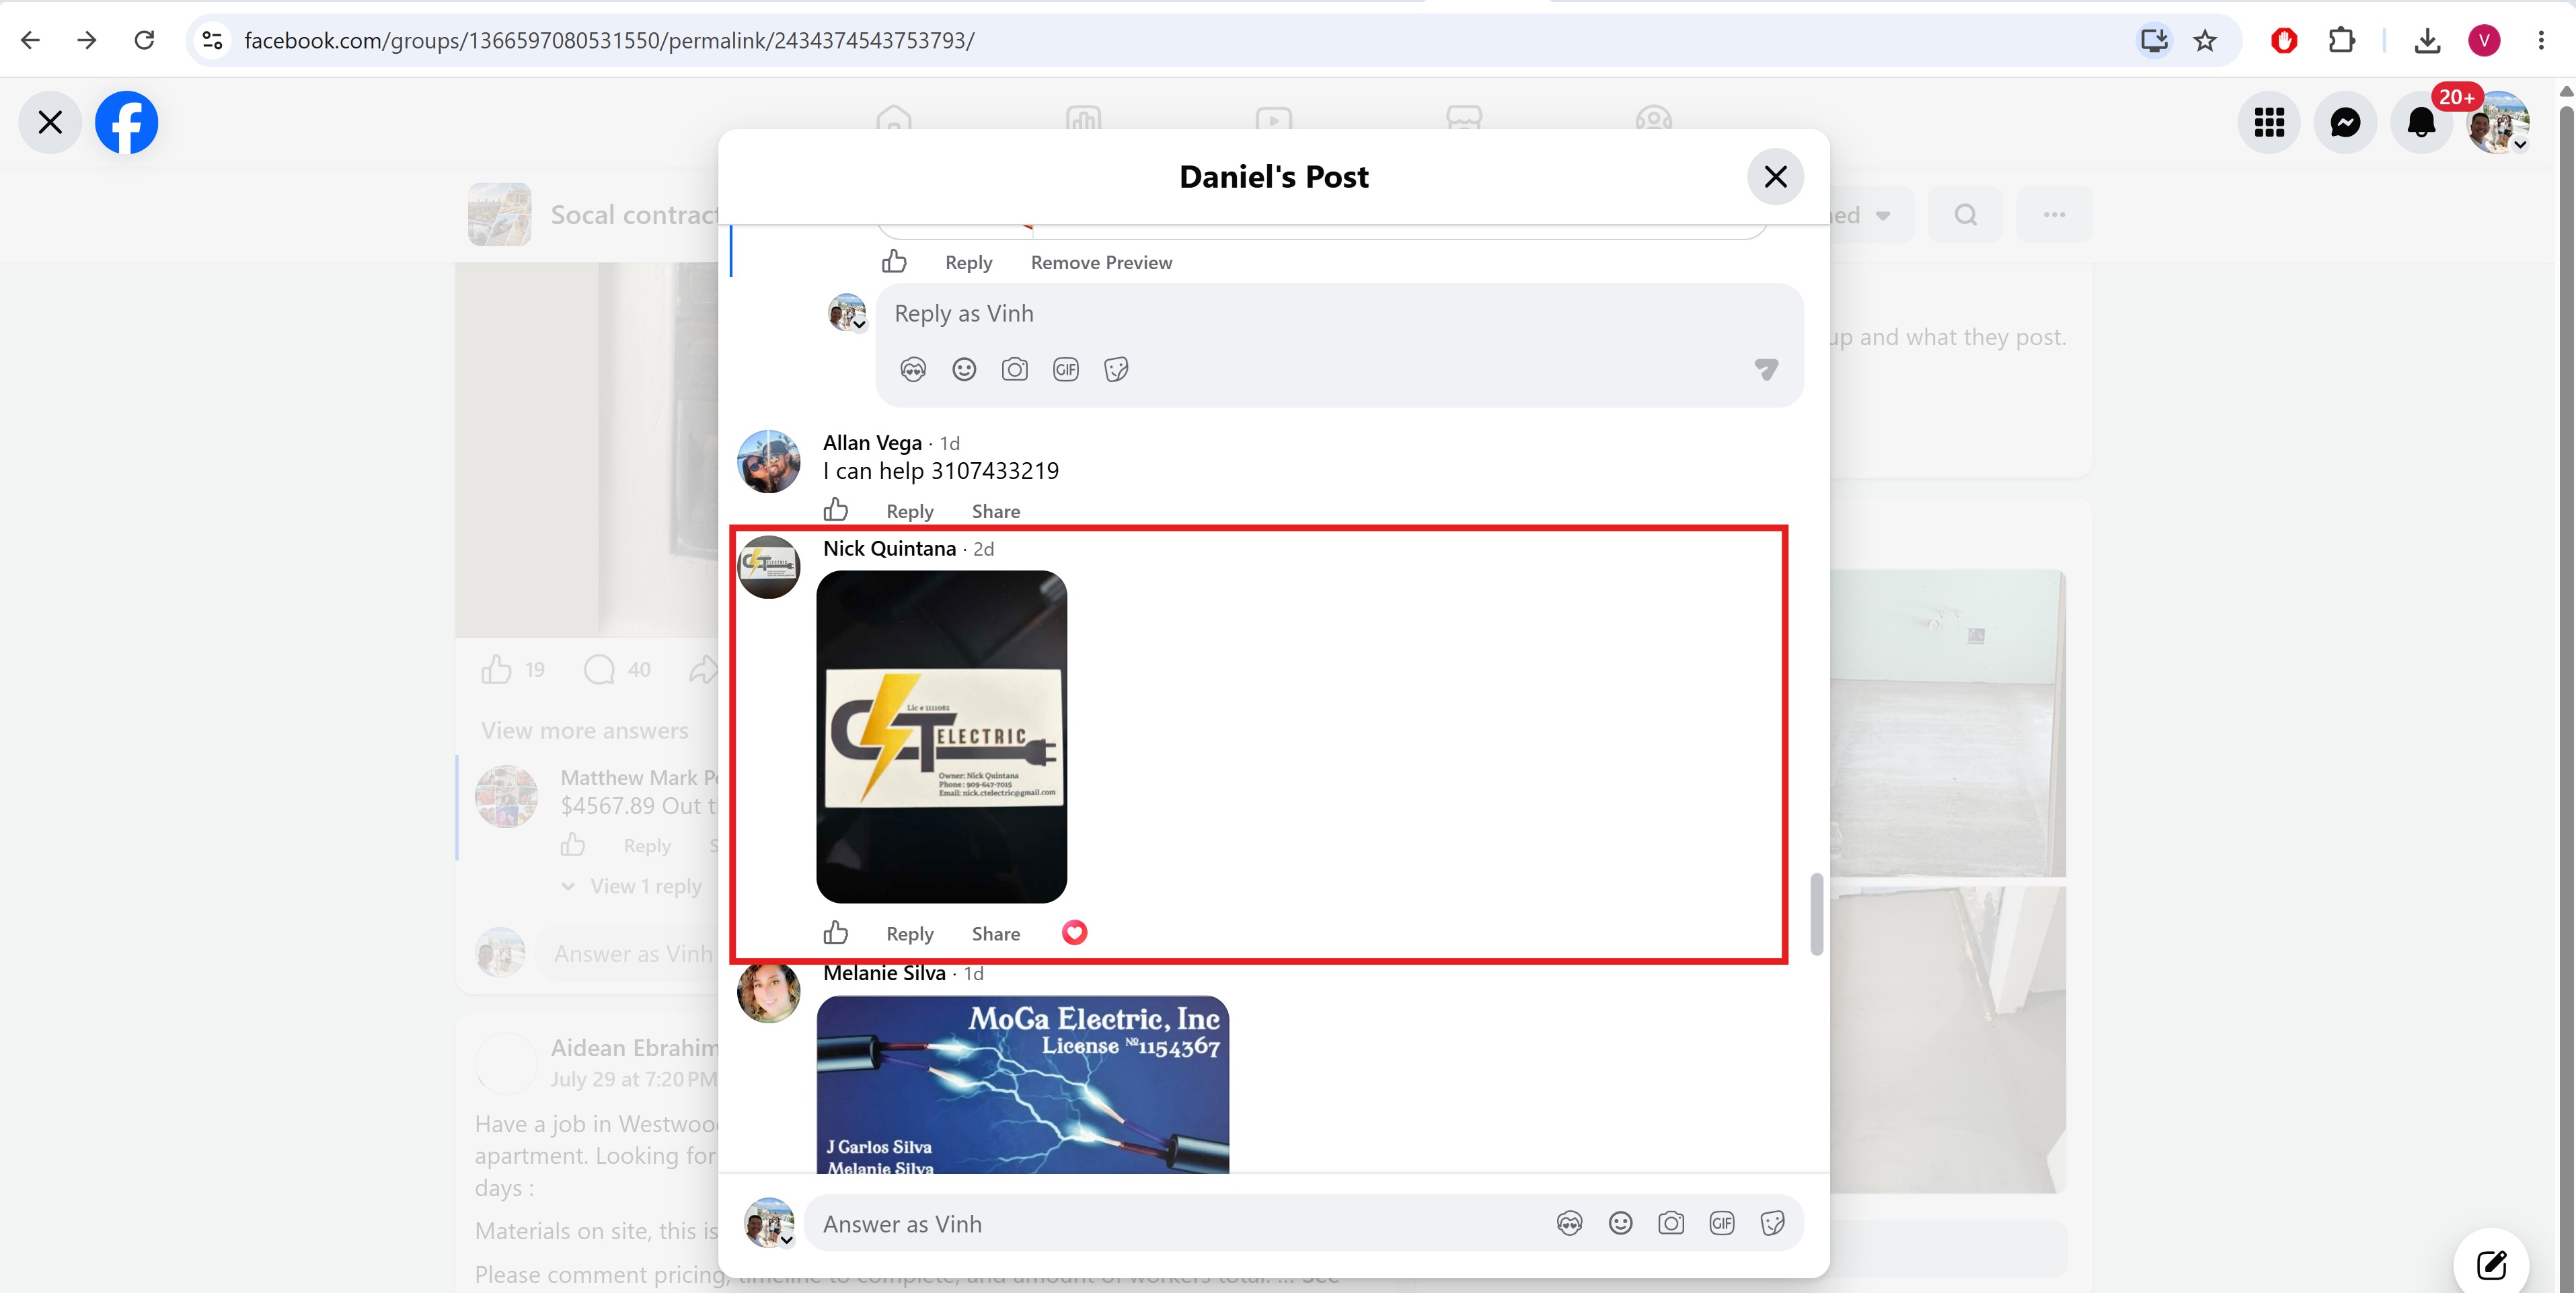
Task: Open emoji picker in reply box
Action: click(964, 370)
